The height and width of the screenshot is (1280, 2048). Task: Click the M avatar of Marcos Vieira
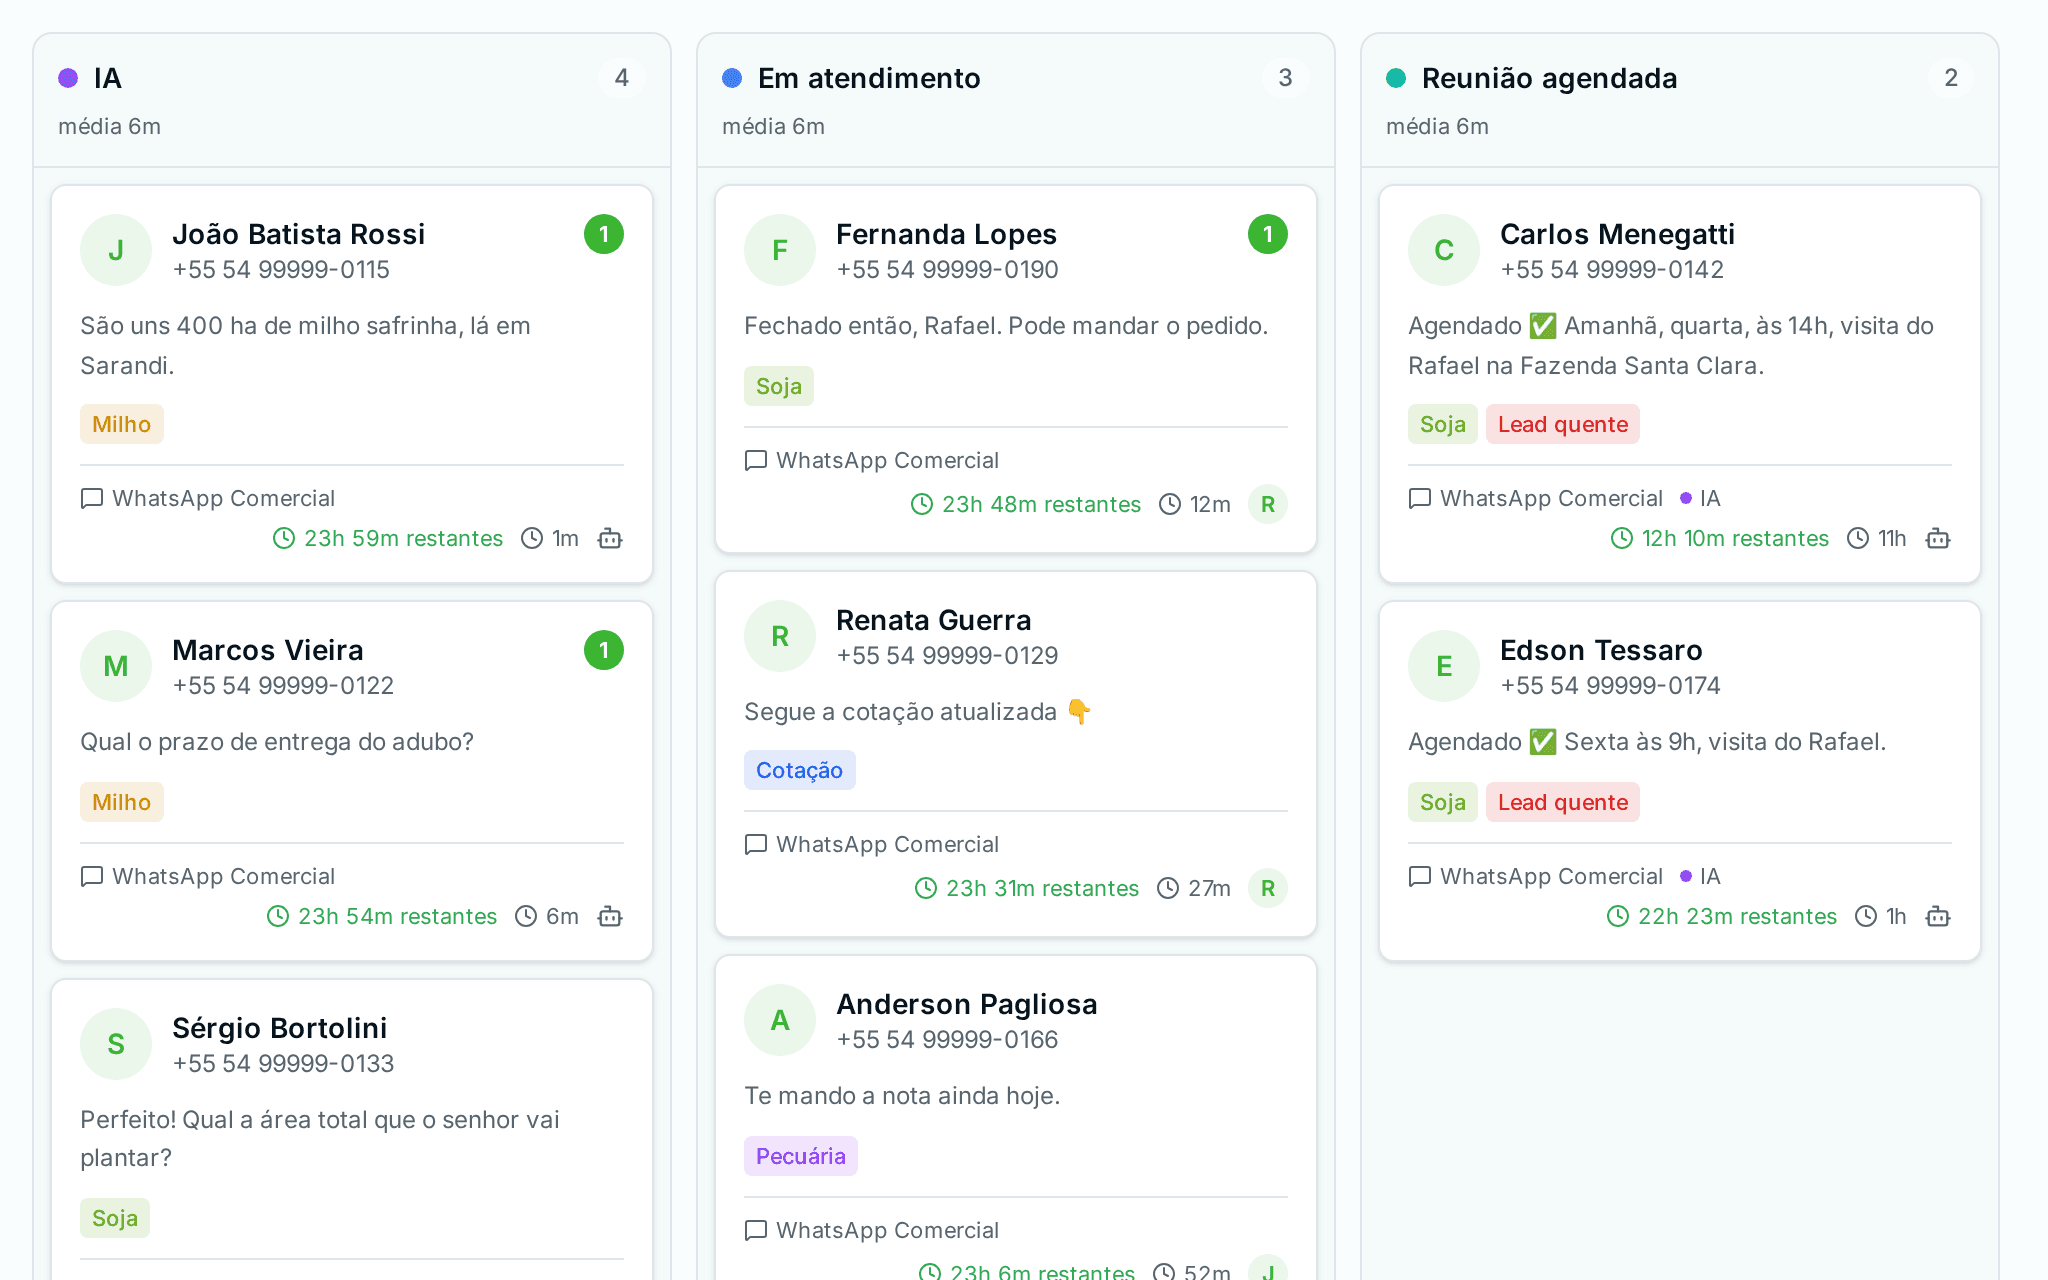116,666
